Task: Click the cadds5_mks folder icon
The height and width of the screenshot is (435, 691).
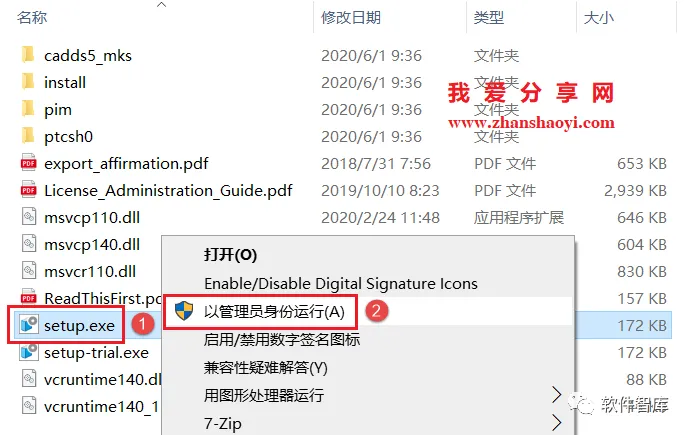Action: [x=28, y=55]
